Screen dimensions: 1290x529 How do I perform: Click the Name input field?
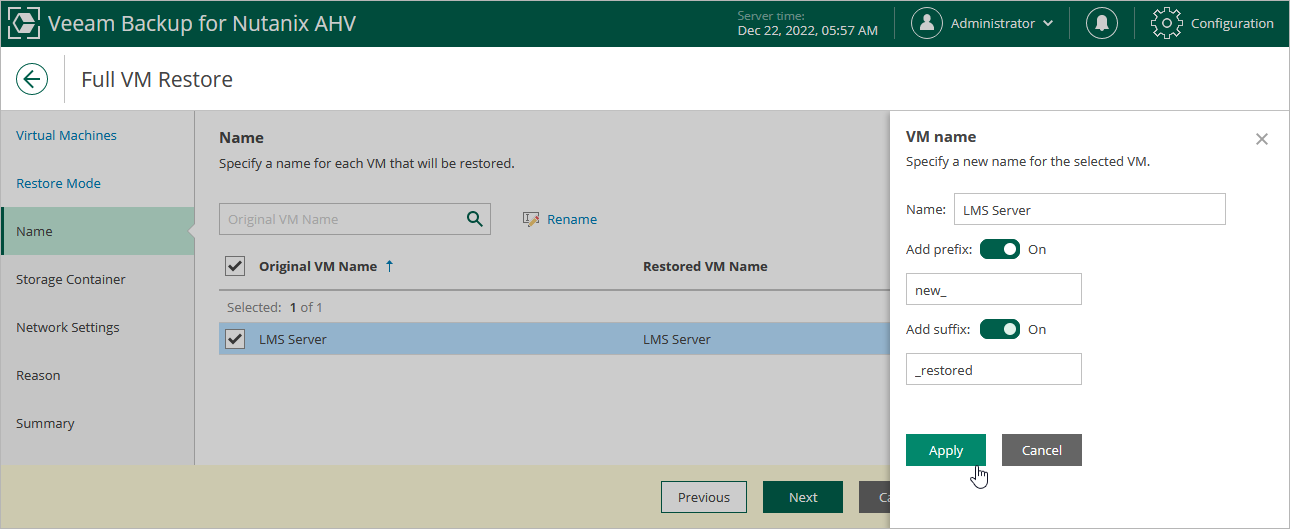(1090, 209)
